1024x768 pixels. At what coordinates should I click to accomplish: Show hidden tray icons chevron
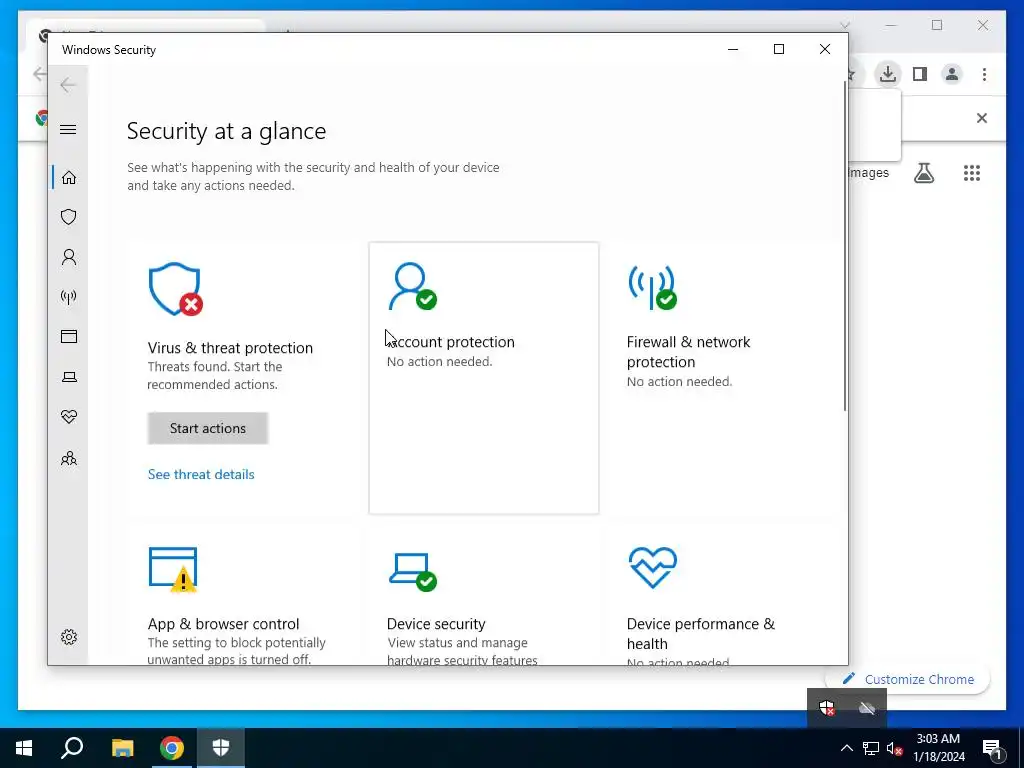tap(846, 748)
